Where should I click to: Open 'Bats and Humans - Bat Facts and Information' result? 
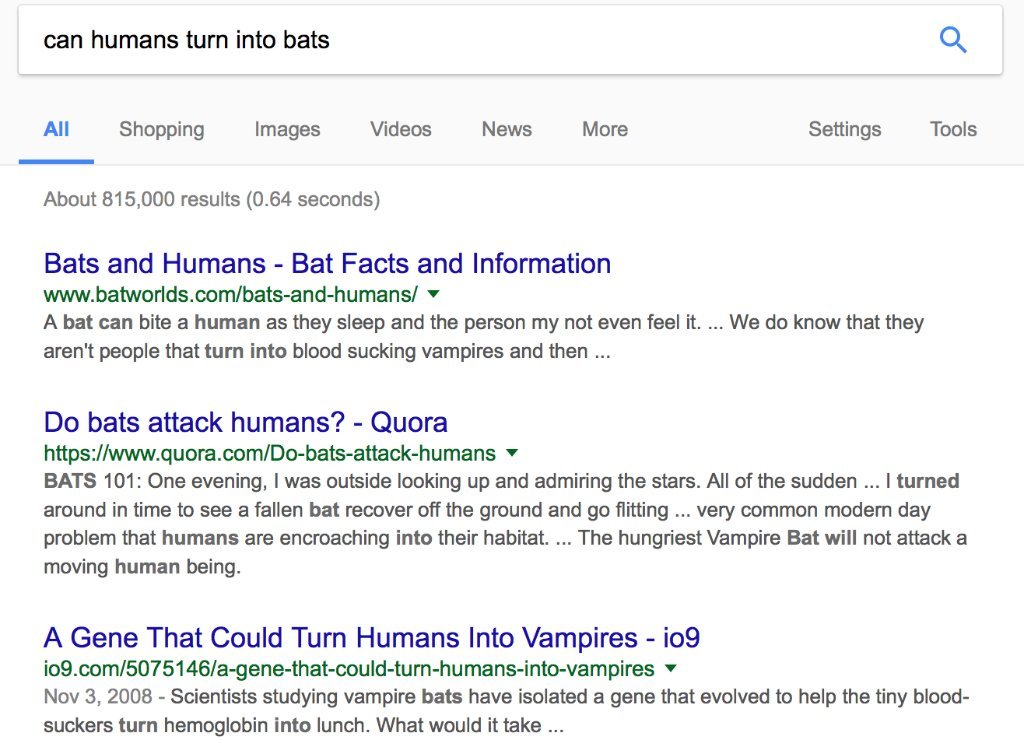pyautogui.click(x=327, y=263)
